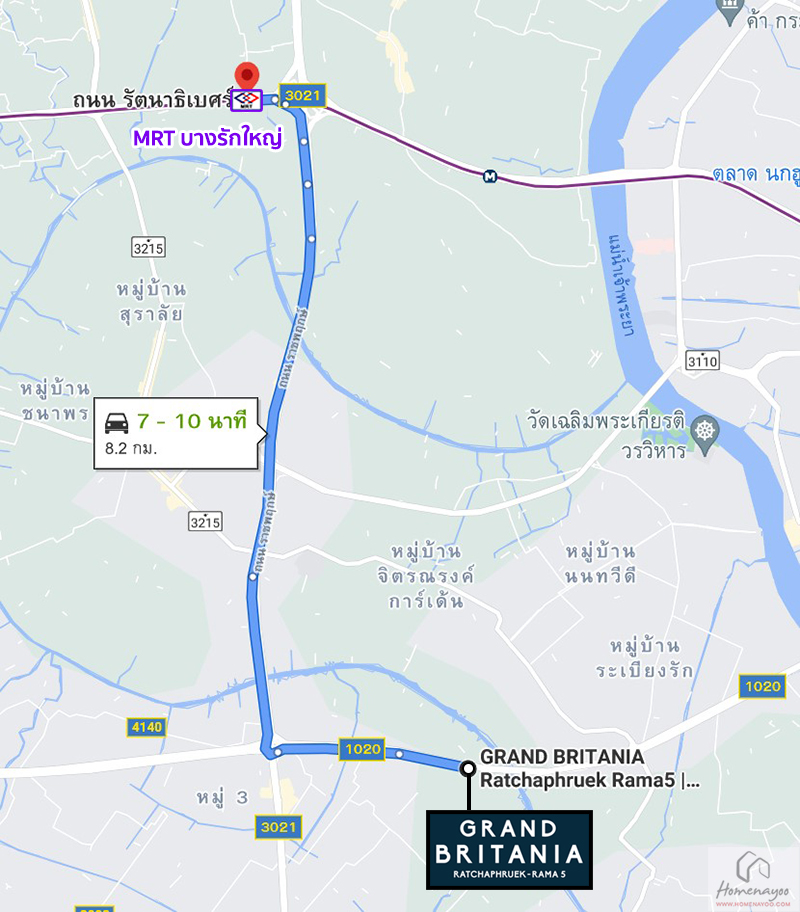This screenshot has height=912, width=800.
Task: Click the 7 - 10 minute route duration box
Action: coord(176,433)
